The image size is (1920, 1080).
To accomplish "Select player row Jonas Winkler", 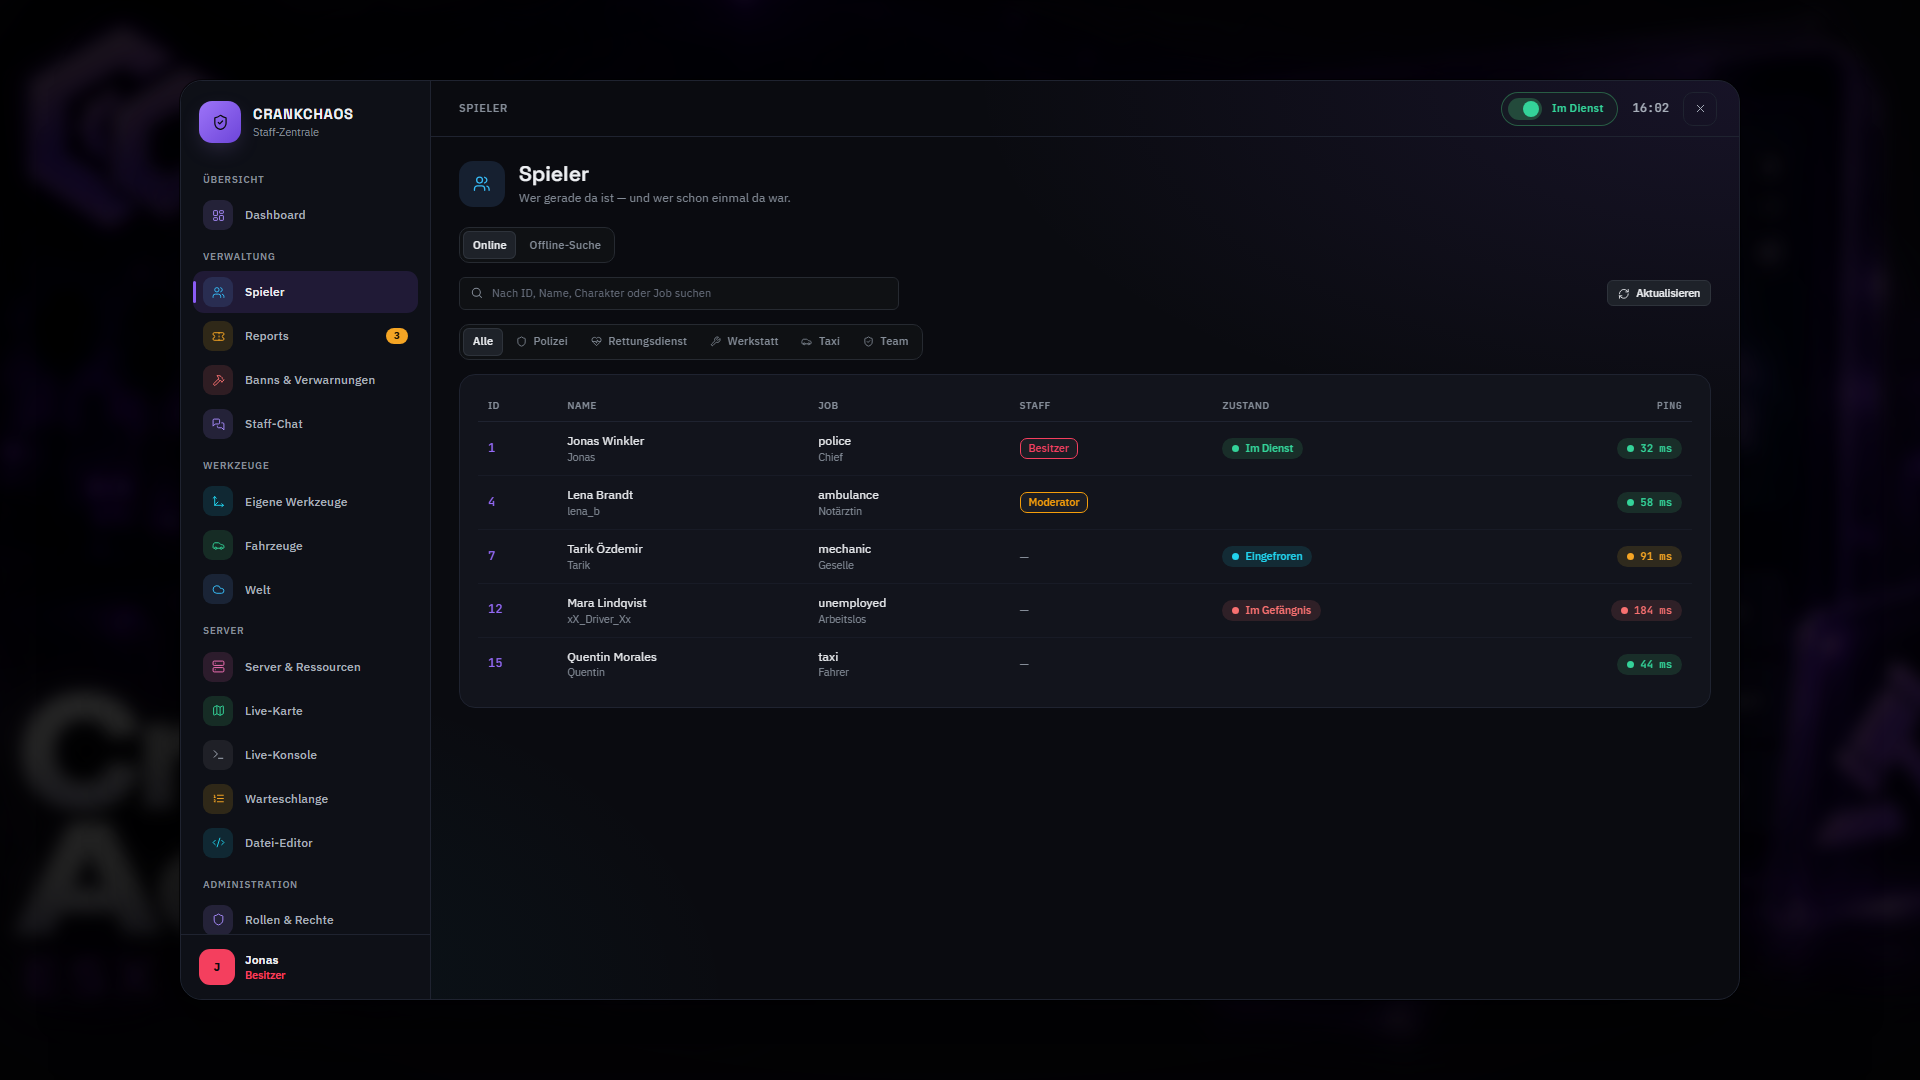I will pos(1085,448).
